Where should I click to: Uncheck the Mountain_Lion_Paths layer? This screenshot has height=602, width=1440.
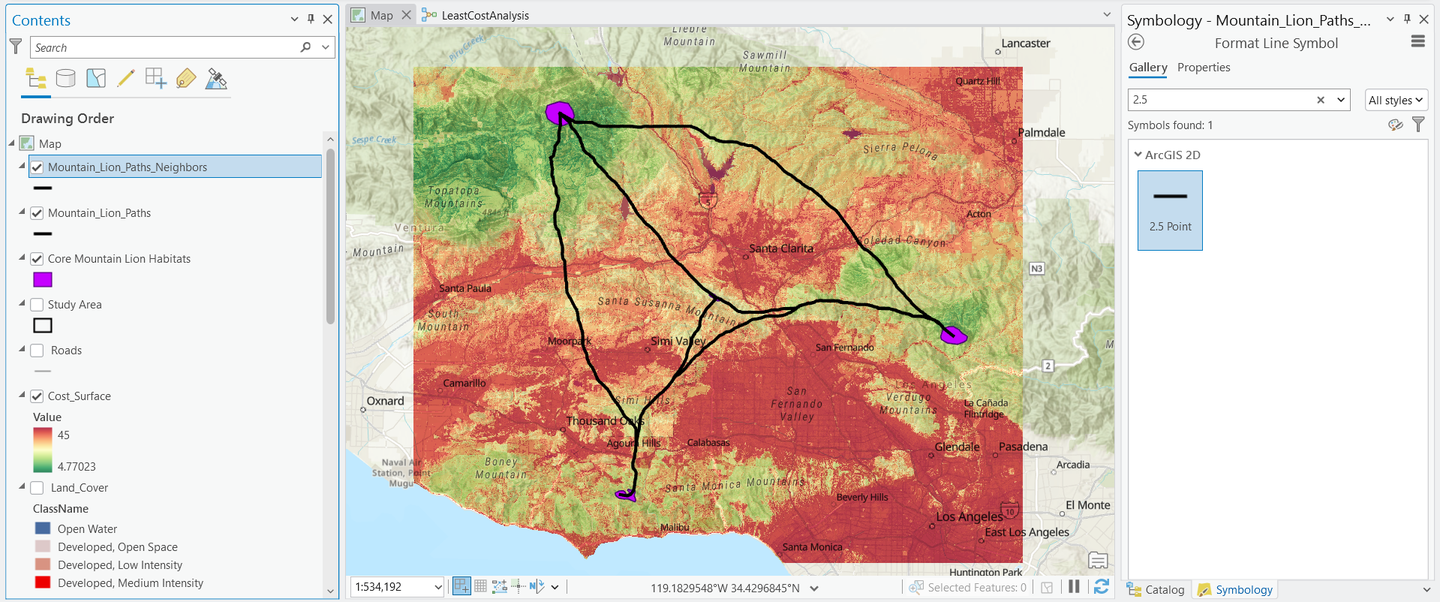click(x=37, y=213)
